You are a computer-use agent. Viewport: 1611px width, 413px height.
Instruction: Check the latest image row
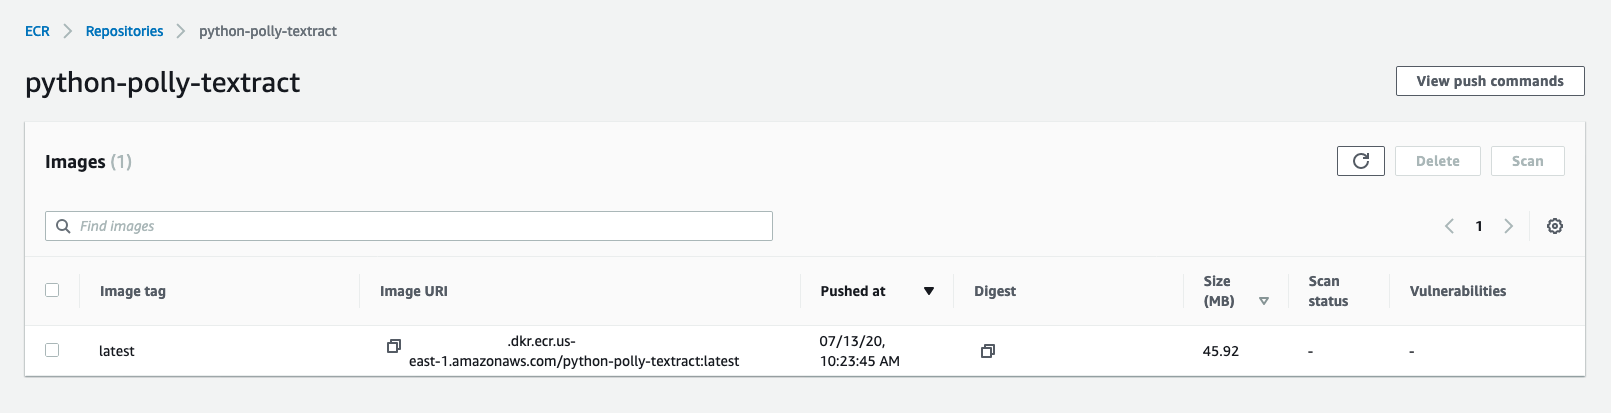(x=52, y=350)
